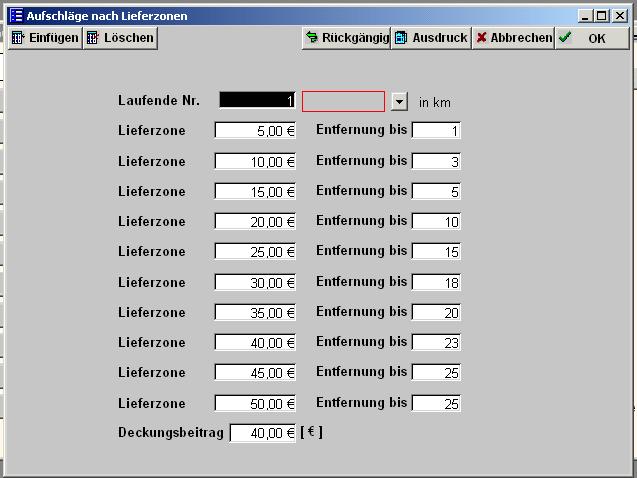Viewport: 637px width, 478px height.
Task: Click the Deckungsbeitrag 40,00 € field
Action: (263, 433)
